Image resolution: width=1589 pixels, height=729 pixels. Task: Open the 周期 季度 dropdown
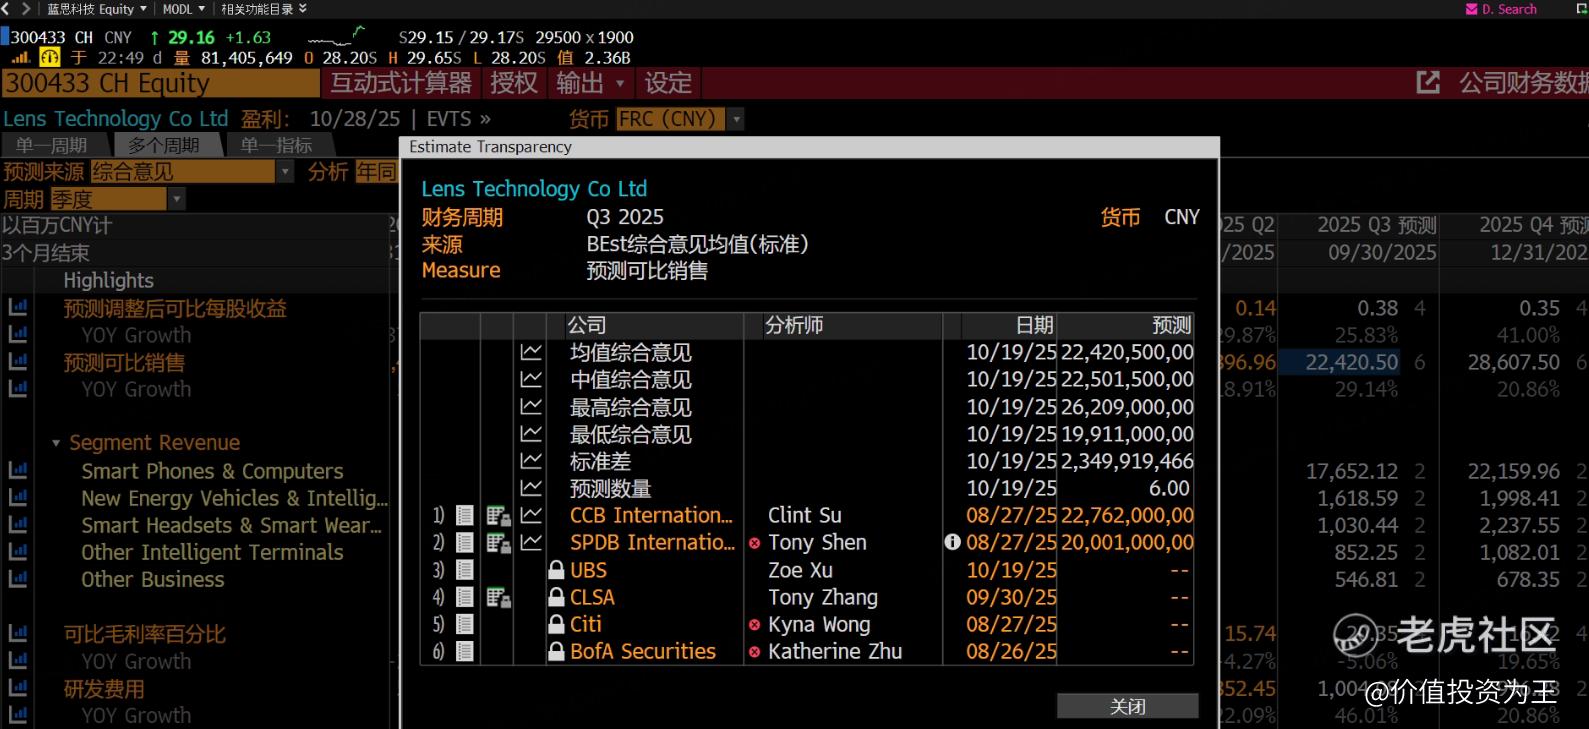pyautogui.click(x=177, y=199)
